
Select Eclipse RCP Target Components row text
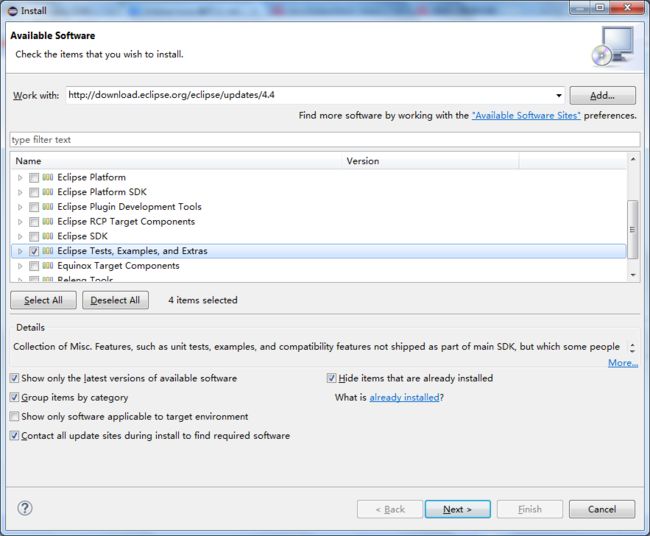coord(126,221)
